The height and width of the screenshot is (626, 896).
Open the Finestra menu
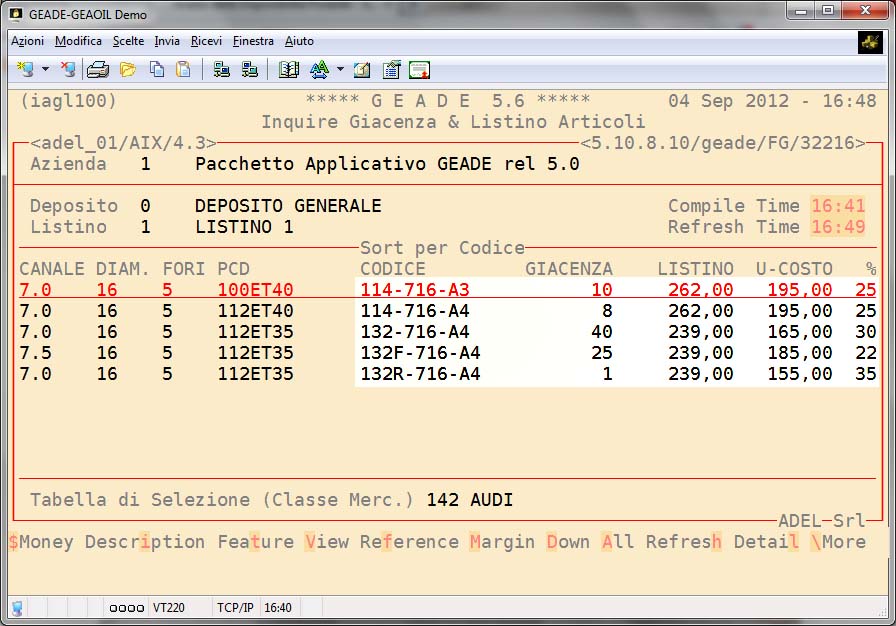(253, 41)
